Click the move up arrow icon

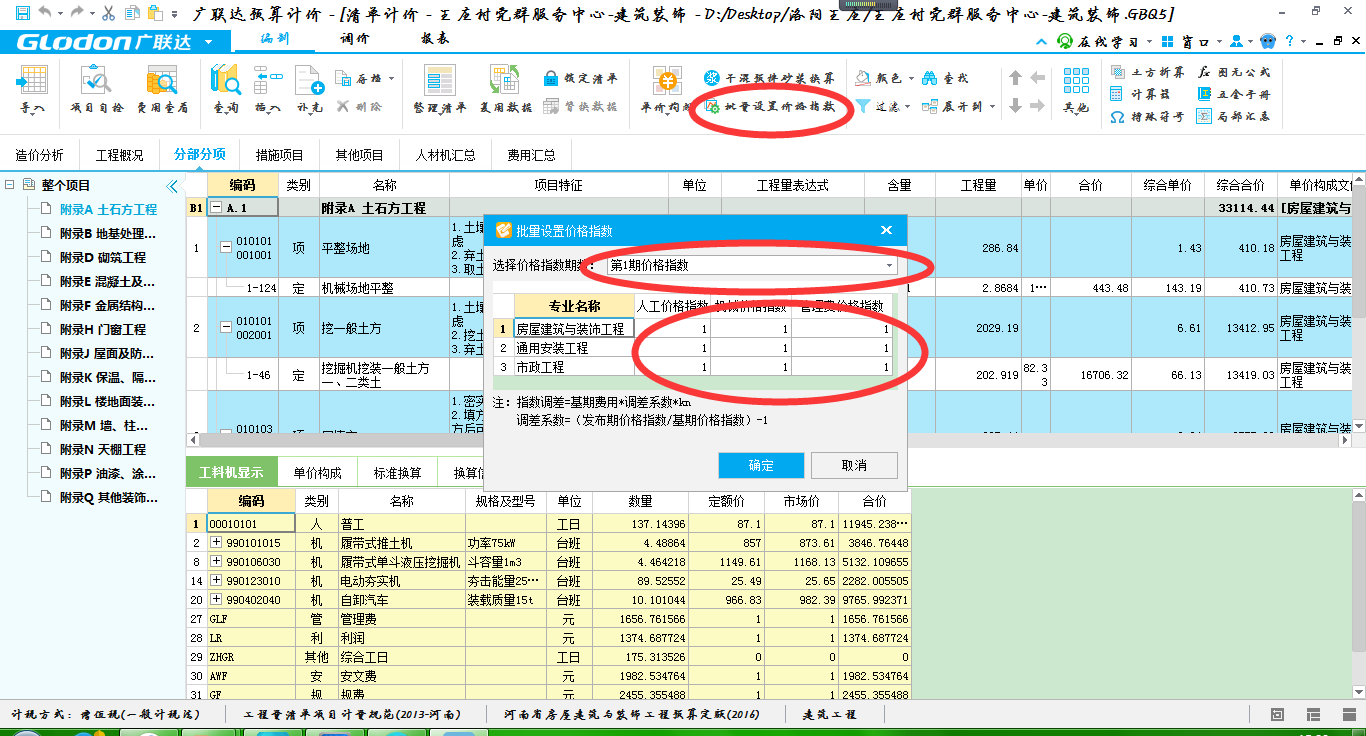[1016, 78]
